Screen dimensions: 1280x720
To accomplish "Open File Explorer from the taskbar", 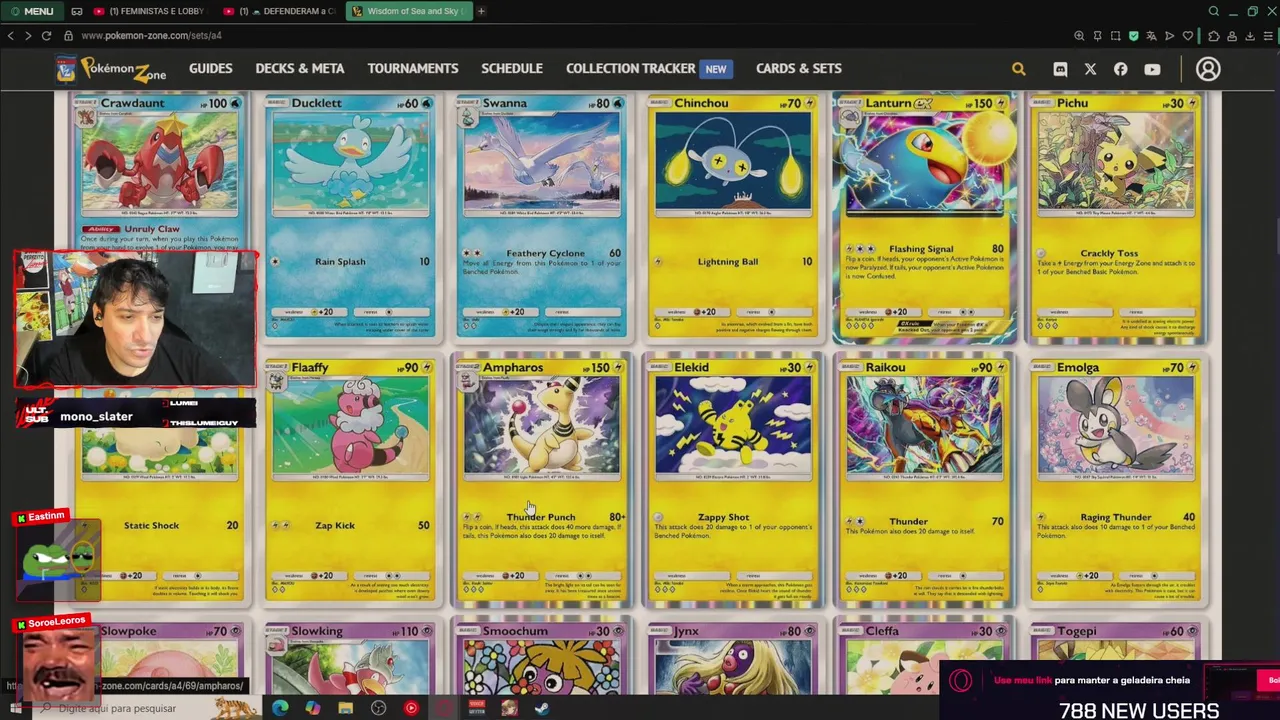I will [x=345, y=708].
